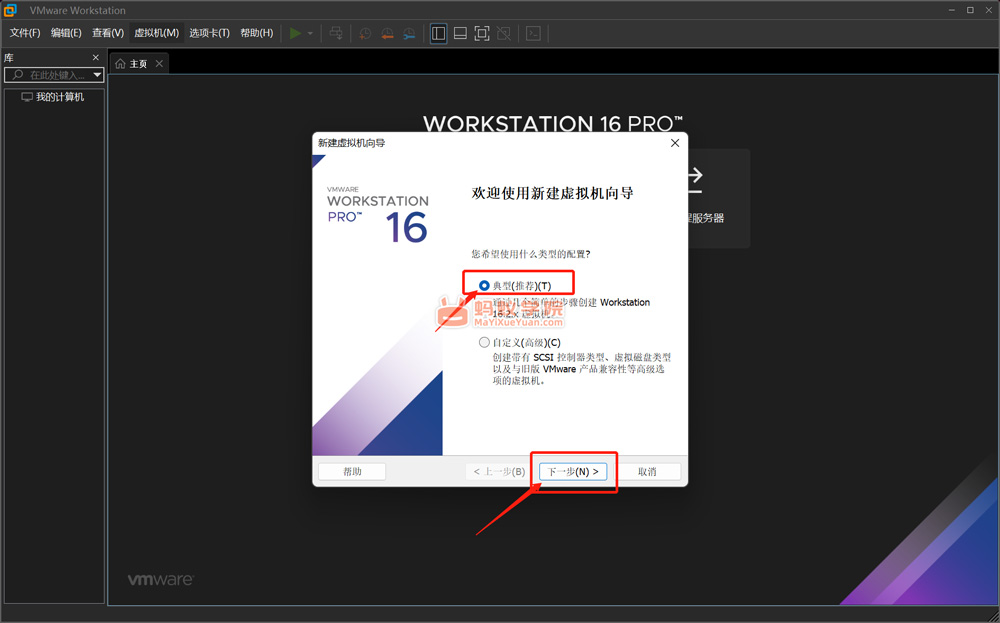
Task: Close the 库 library panel
Action: coord(96,57)
